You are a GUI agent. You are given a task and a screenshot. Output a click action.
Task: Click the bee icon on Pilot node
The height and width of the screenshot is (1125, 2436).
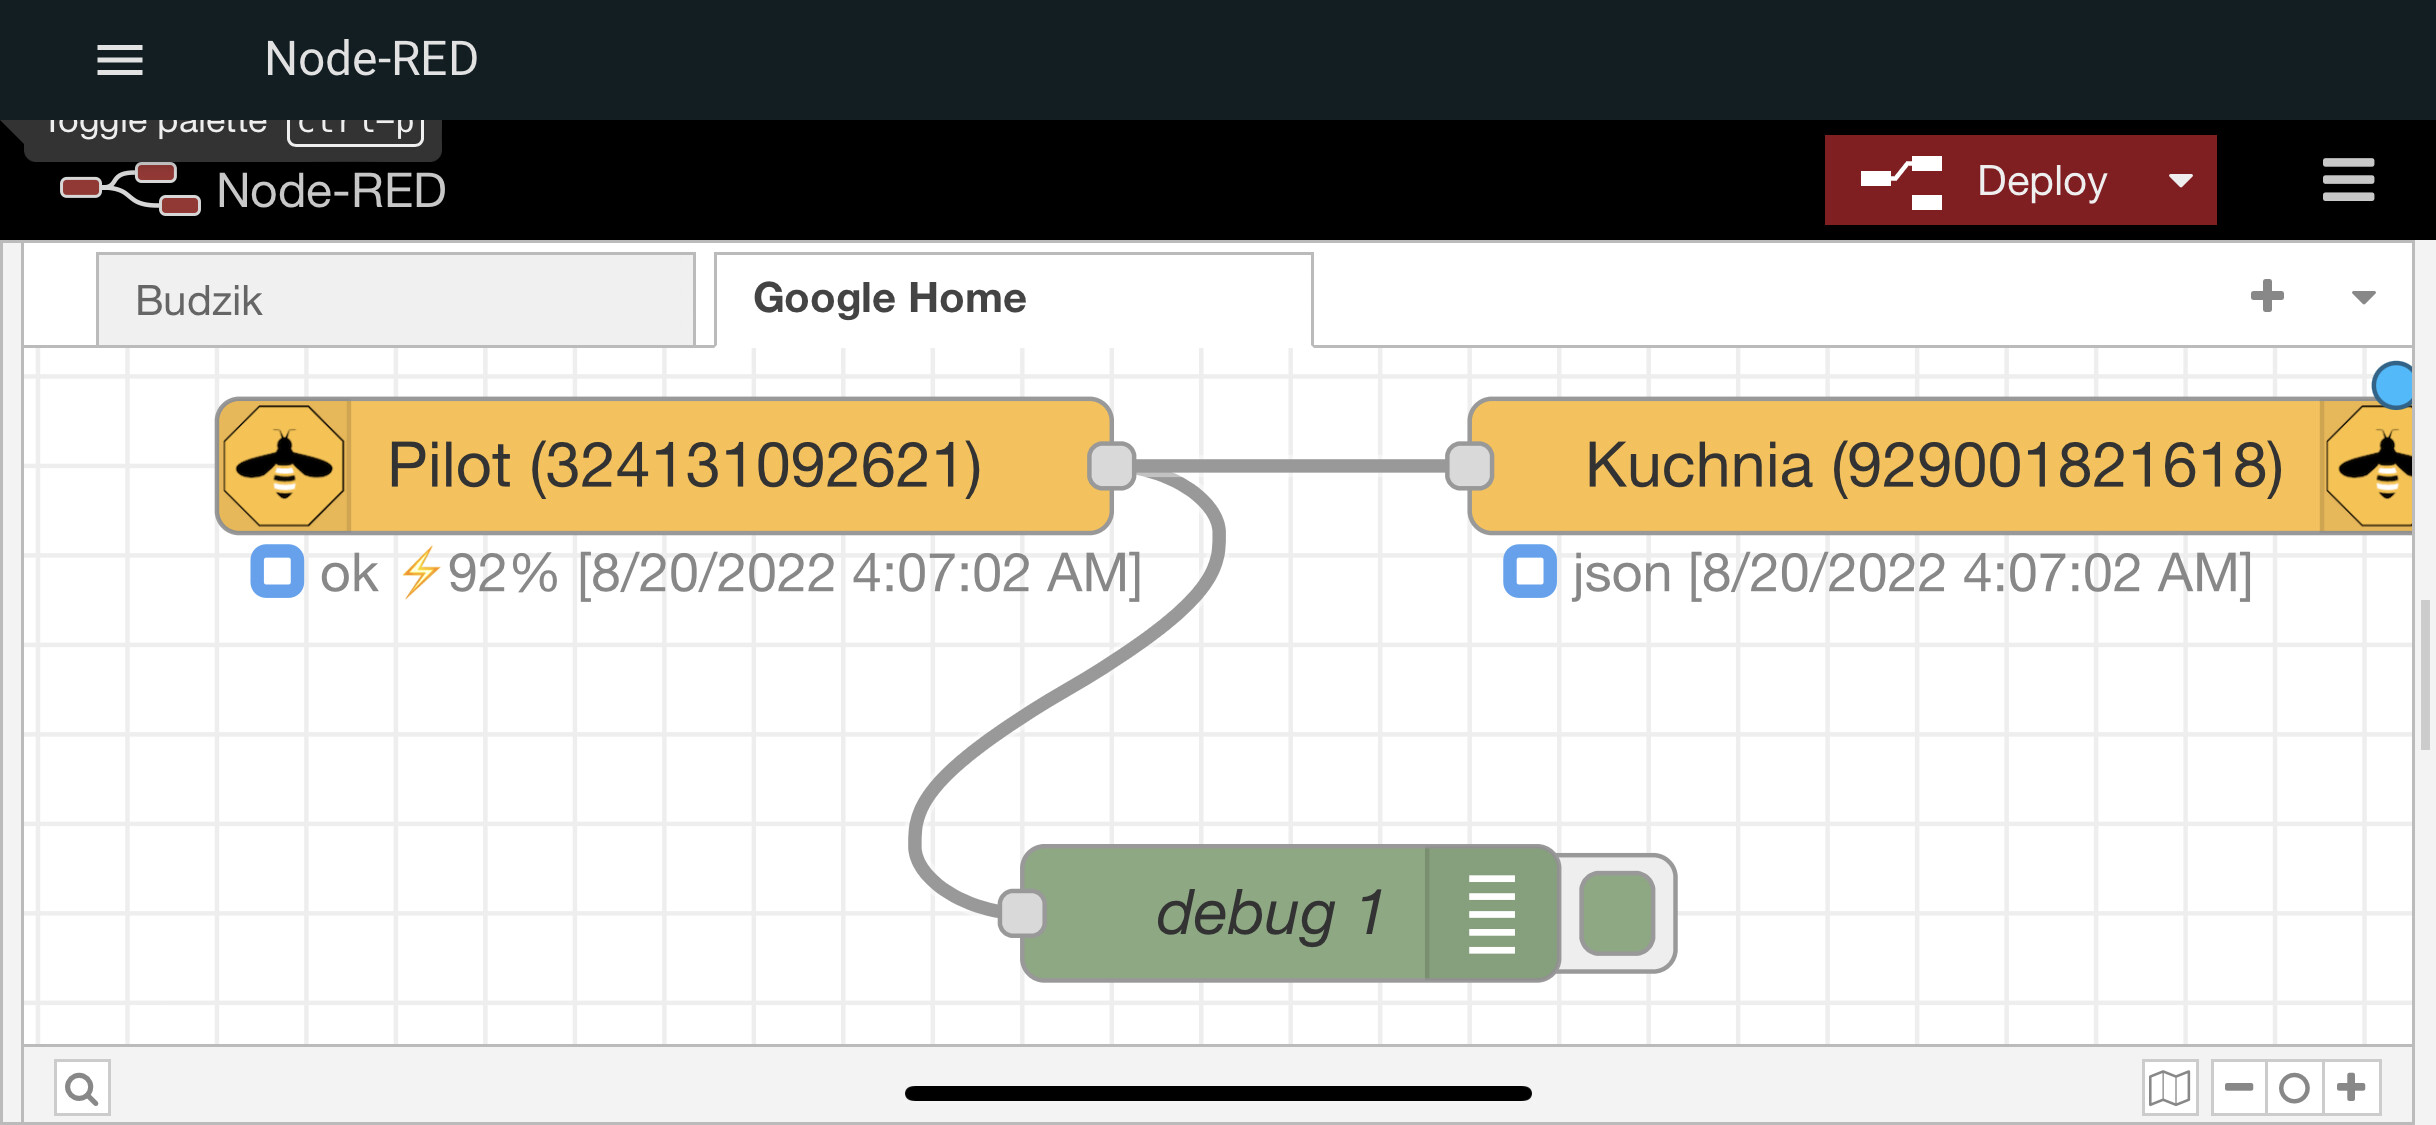click(x=284, y=466)
